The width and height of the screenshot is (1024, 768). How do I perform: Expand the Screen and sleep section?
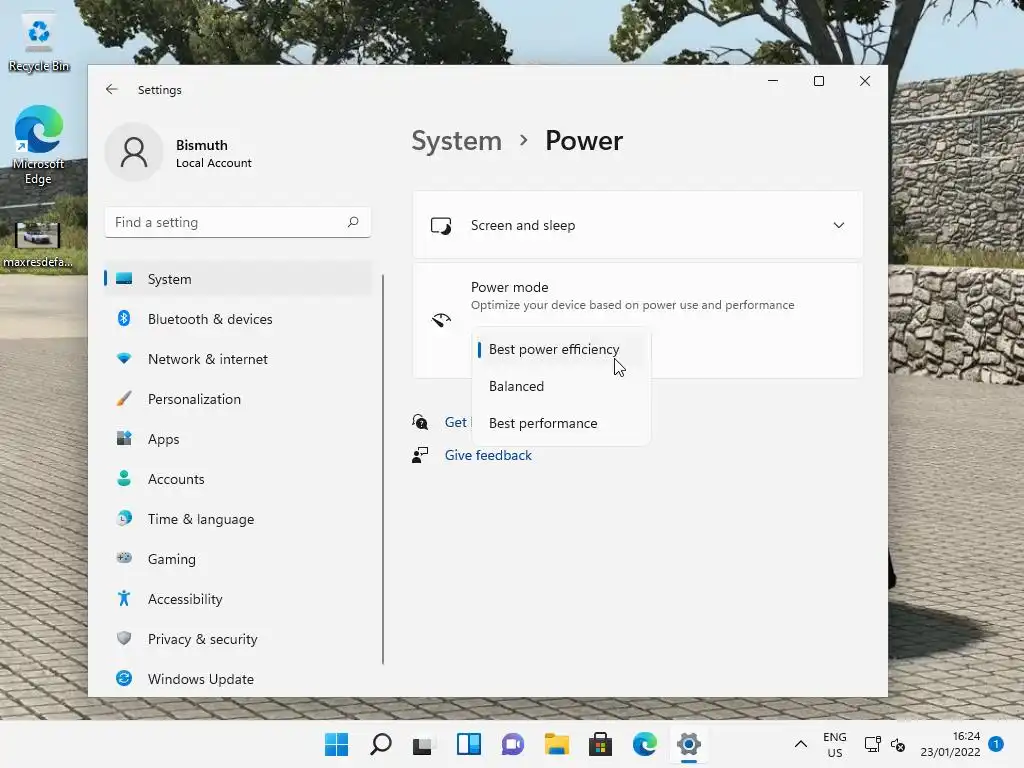point(637,225)
